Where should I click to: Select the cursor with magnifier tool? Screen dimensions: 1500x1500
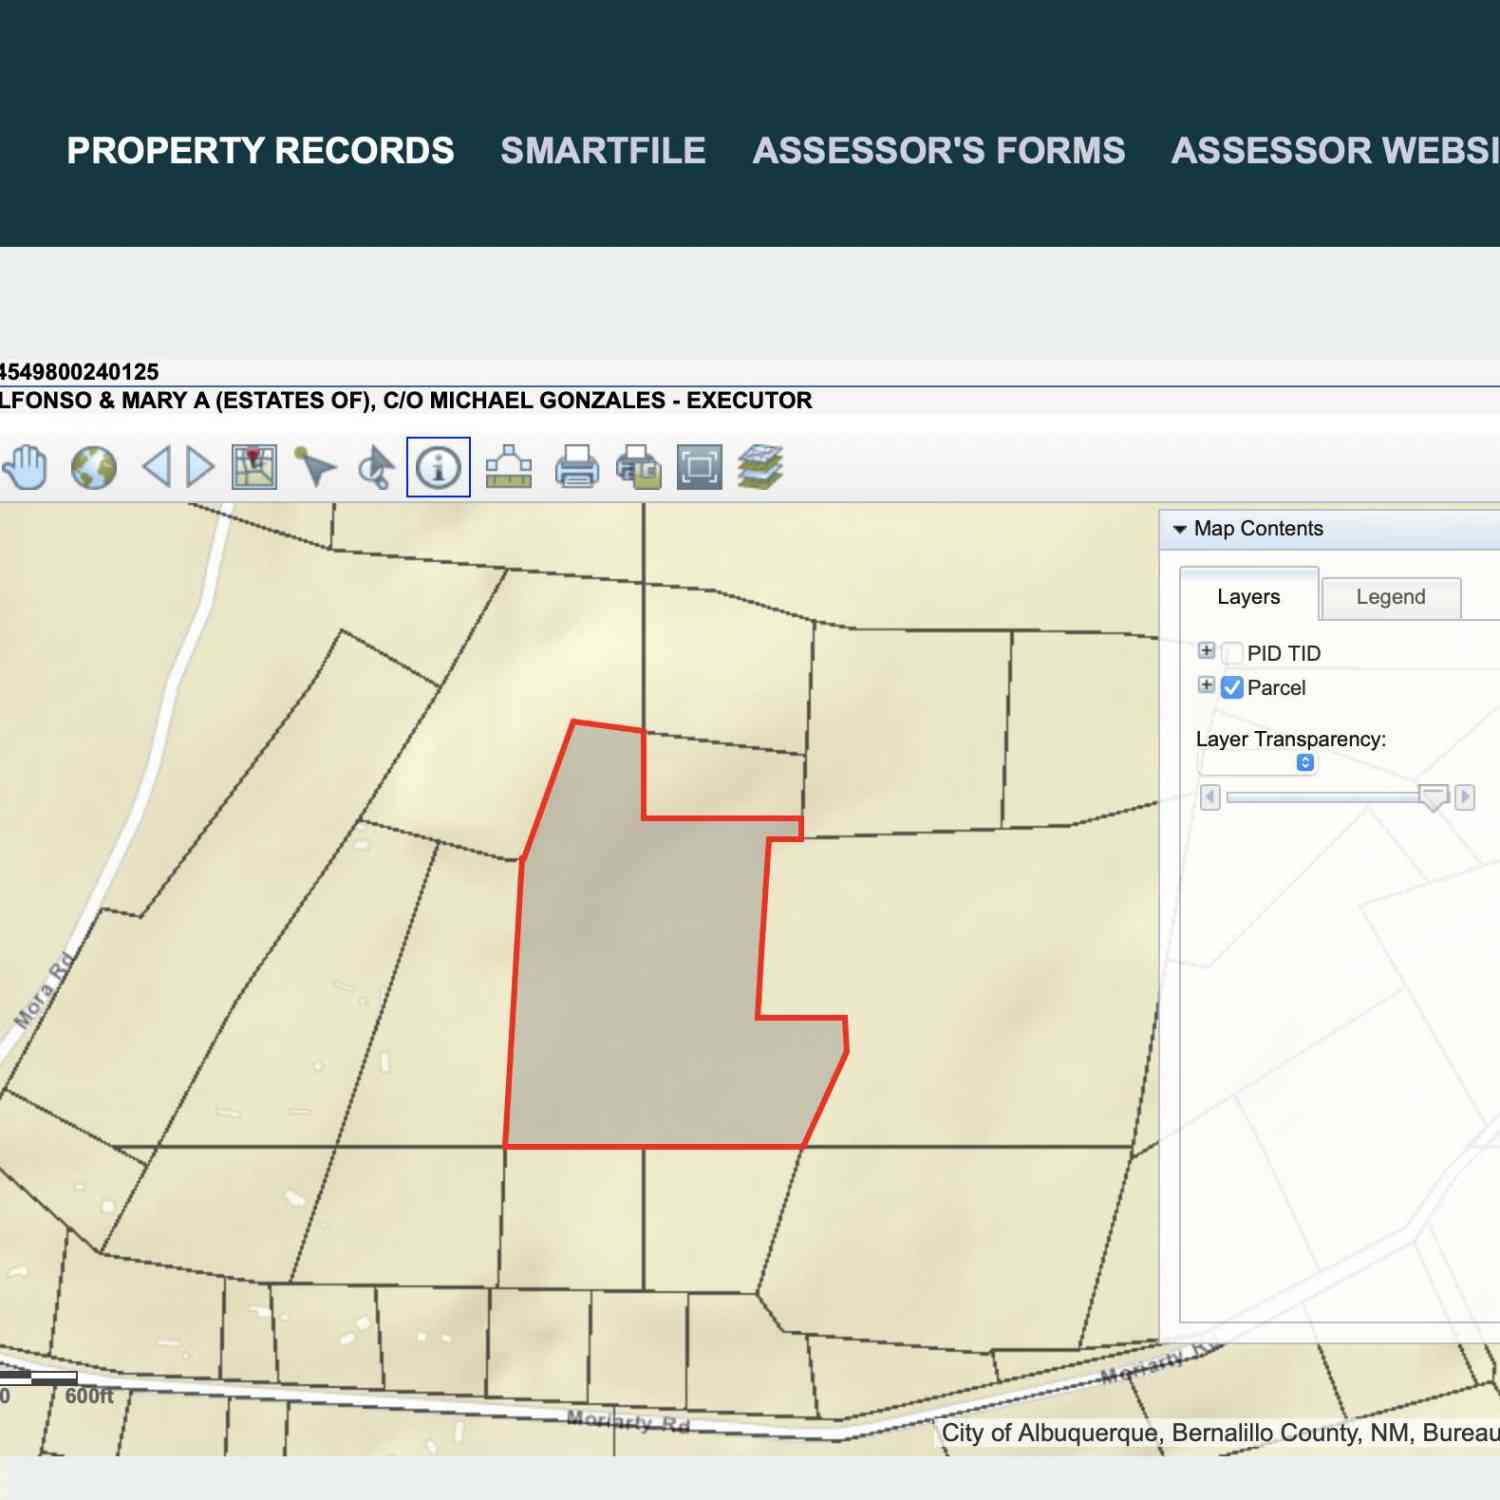[x=376, y=468]
